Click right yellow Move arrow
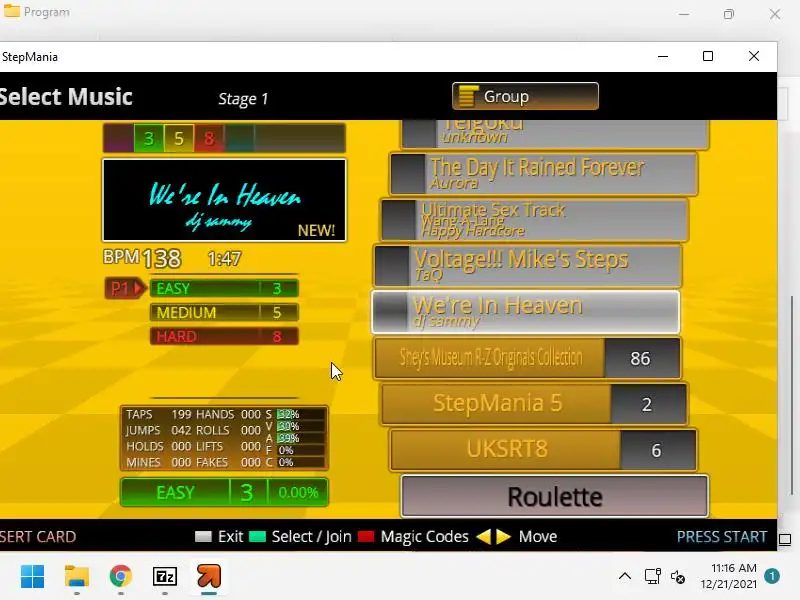The width and height of the screenshot is (800, 600). 503,536
